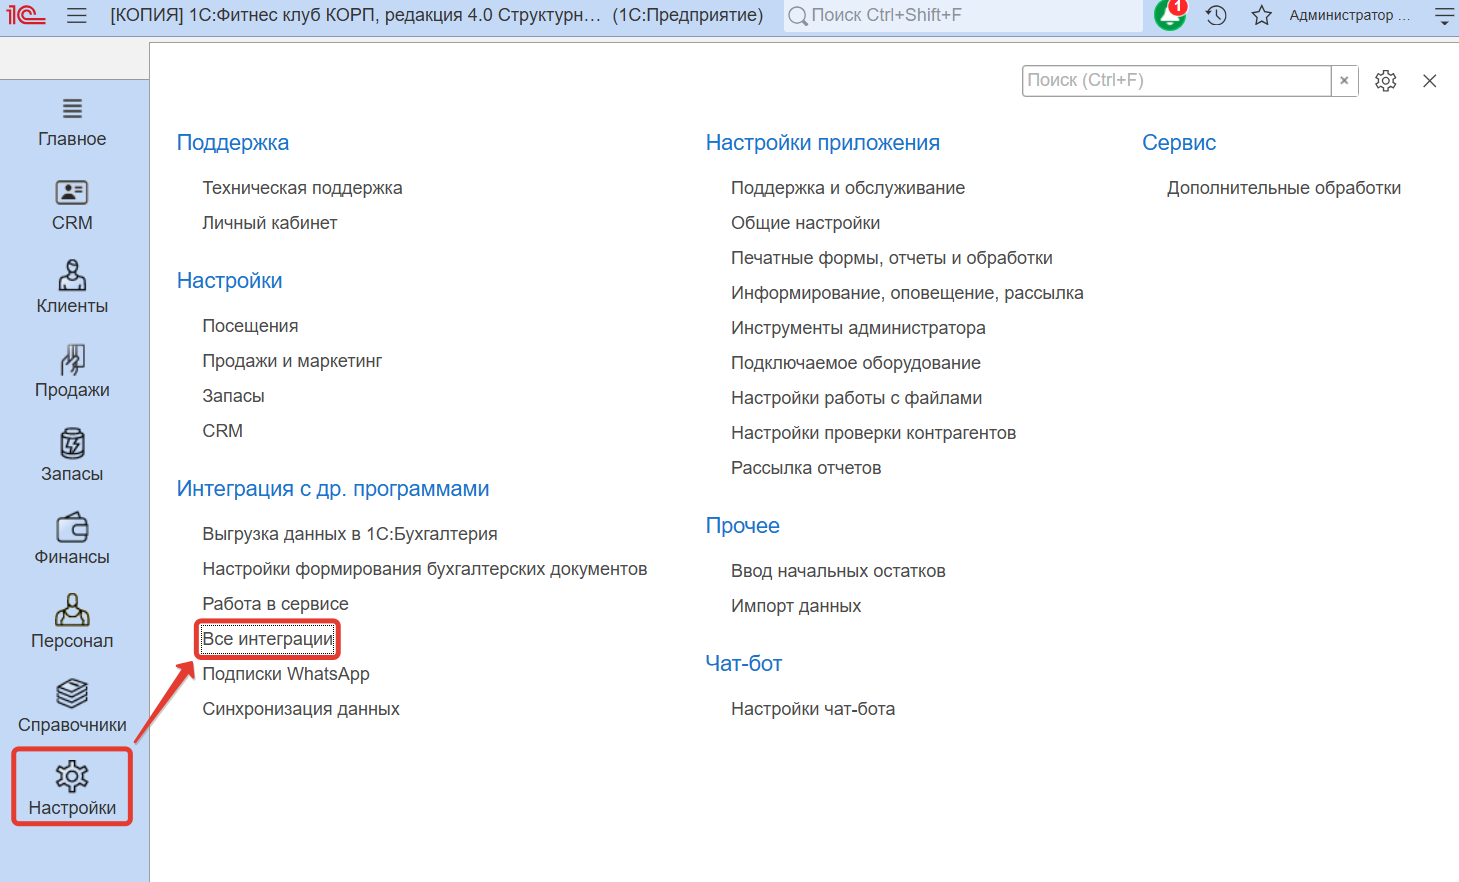Open the Персонал sidebar section
The image size is (1459, 882).
(72, 623)
